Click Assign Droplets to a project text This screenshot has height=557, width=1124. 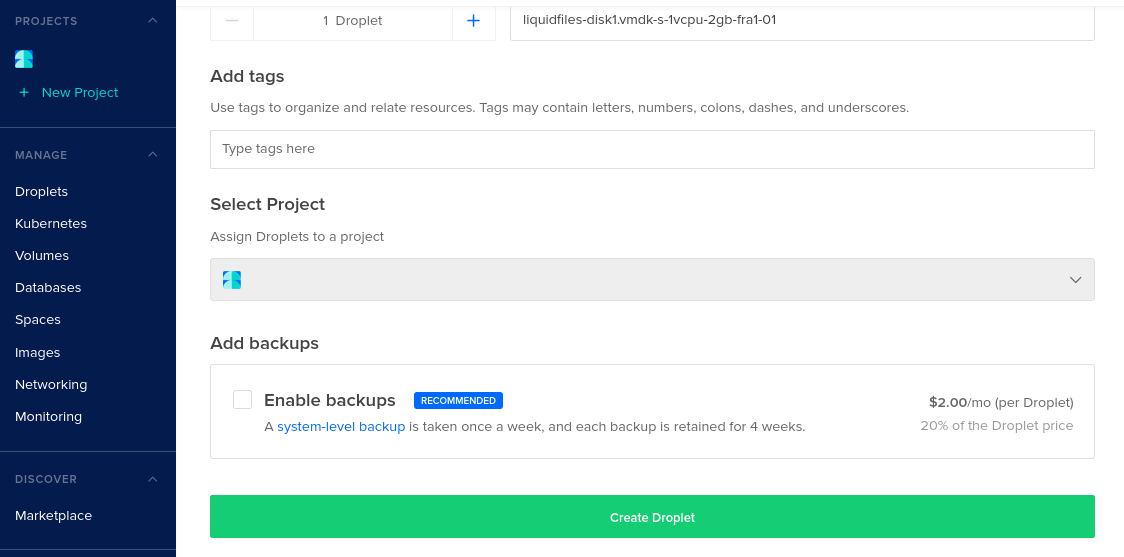pyautogui.click(x=297, y=237)
